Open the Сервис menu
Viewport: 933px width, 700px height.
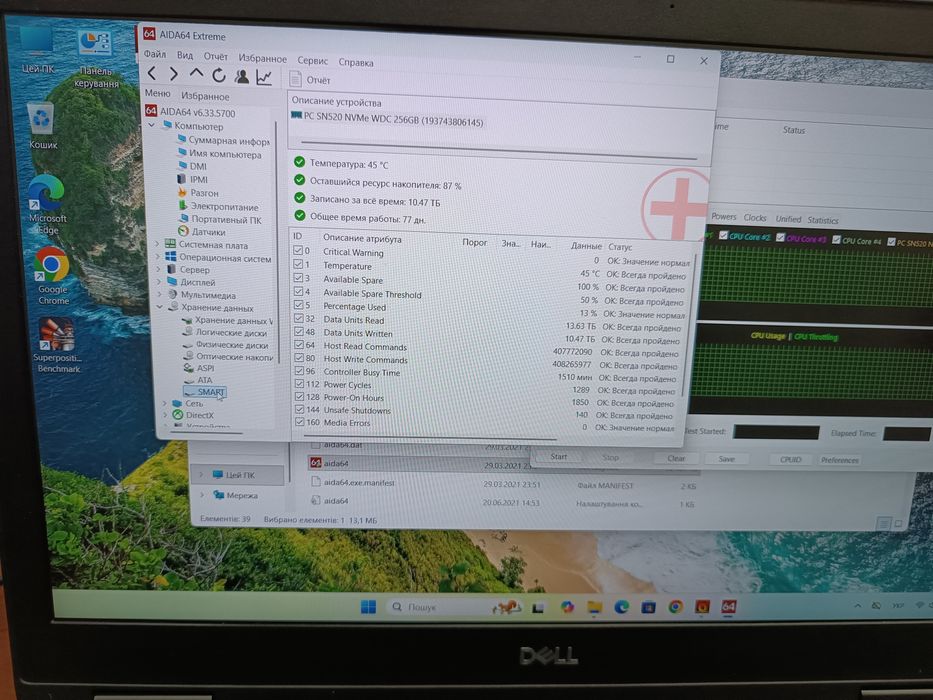tap(312, 60)
